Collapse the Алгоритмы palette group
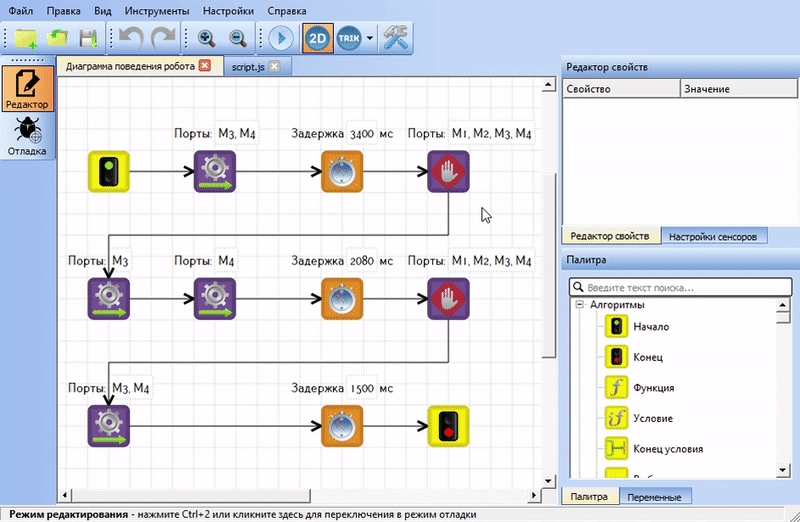 tap(579, 305)
